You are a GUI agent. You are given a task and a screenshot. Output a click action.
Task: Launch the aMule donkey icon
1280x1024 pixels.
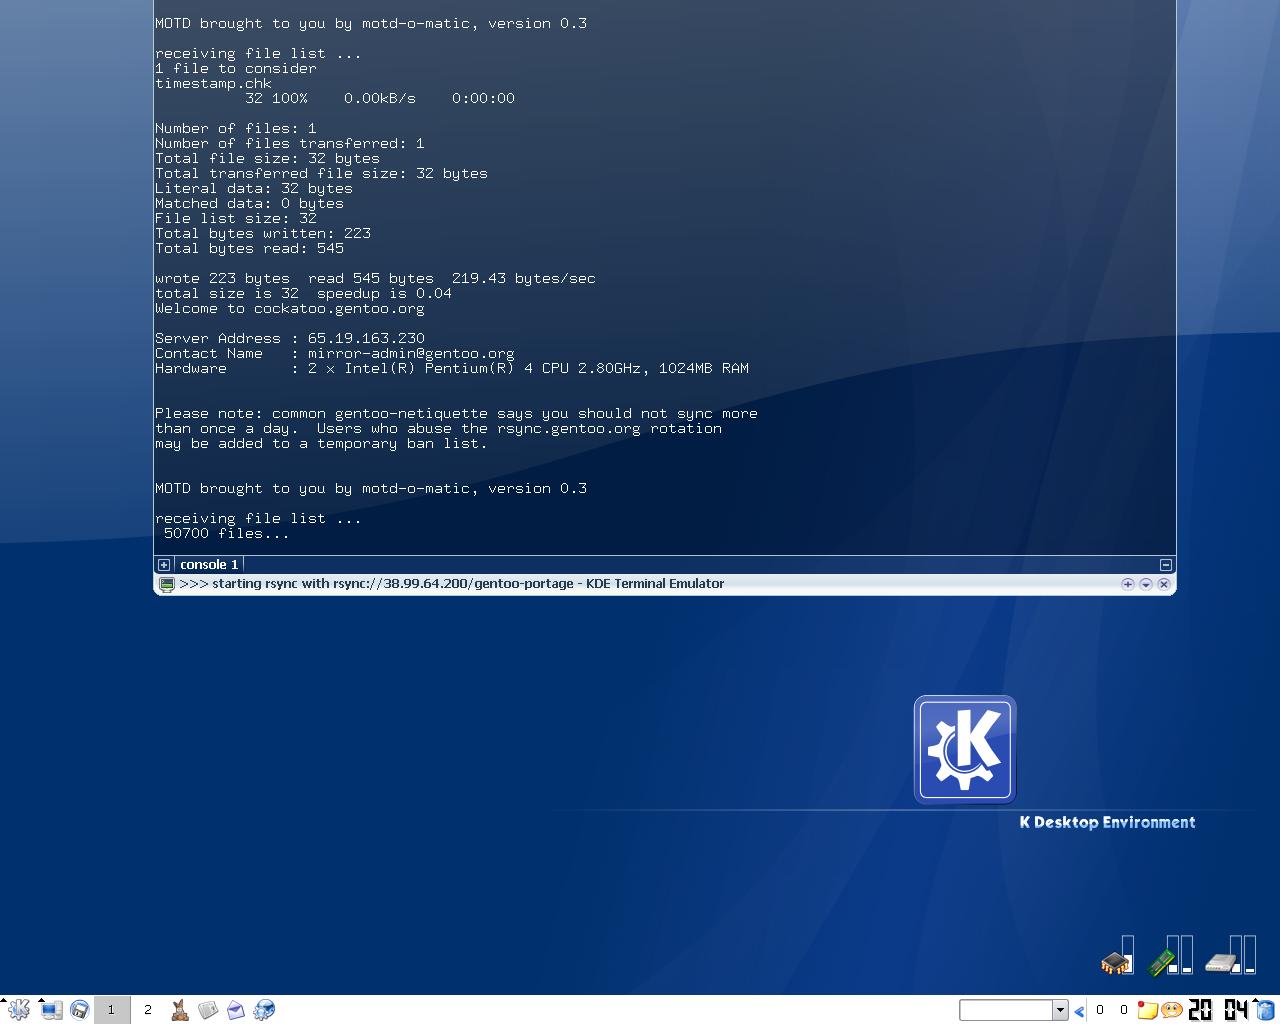[x=180, y=1010]
